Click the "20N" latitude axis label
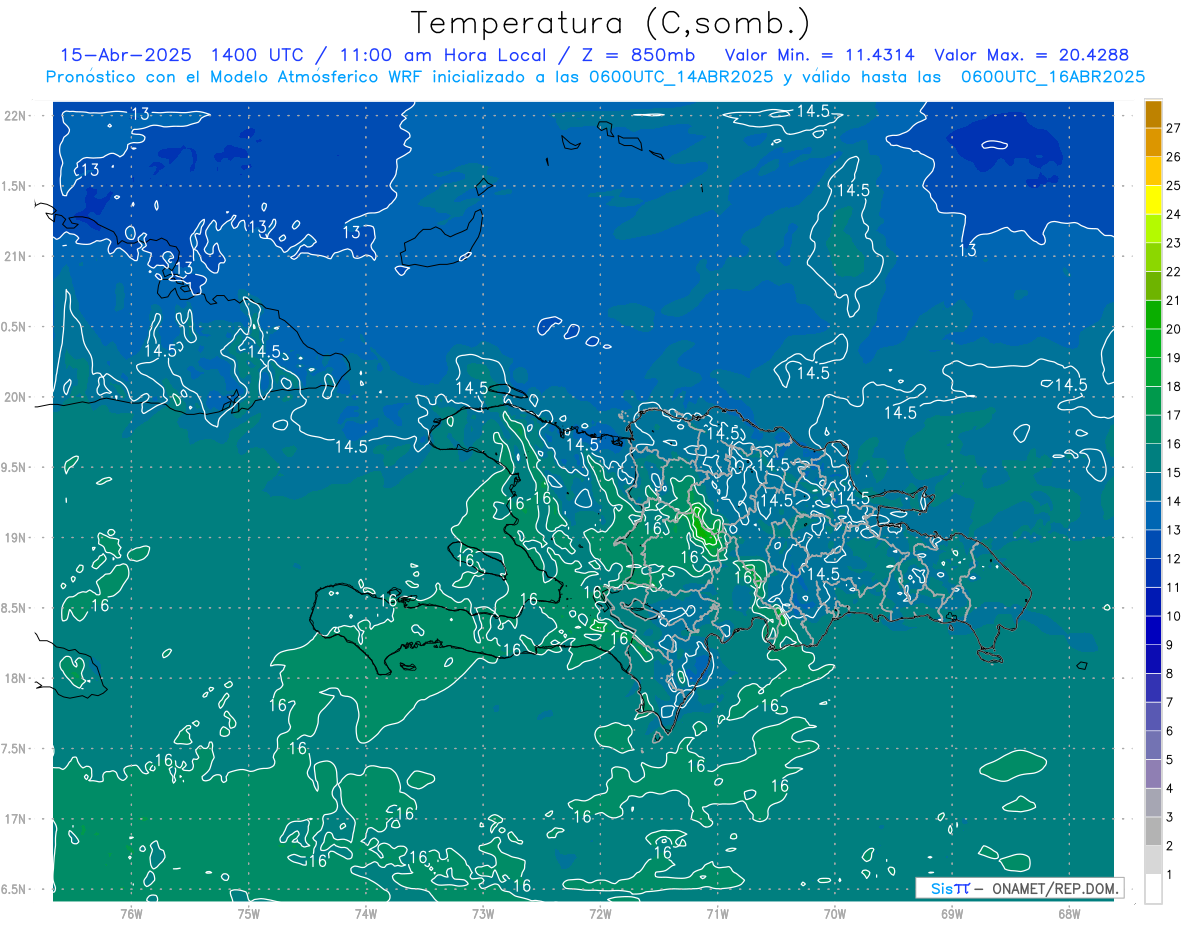Image resolution: width=1200 pixels, height=927 pixels. pos(17,397)
